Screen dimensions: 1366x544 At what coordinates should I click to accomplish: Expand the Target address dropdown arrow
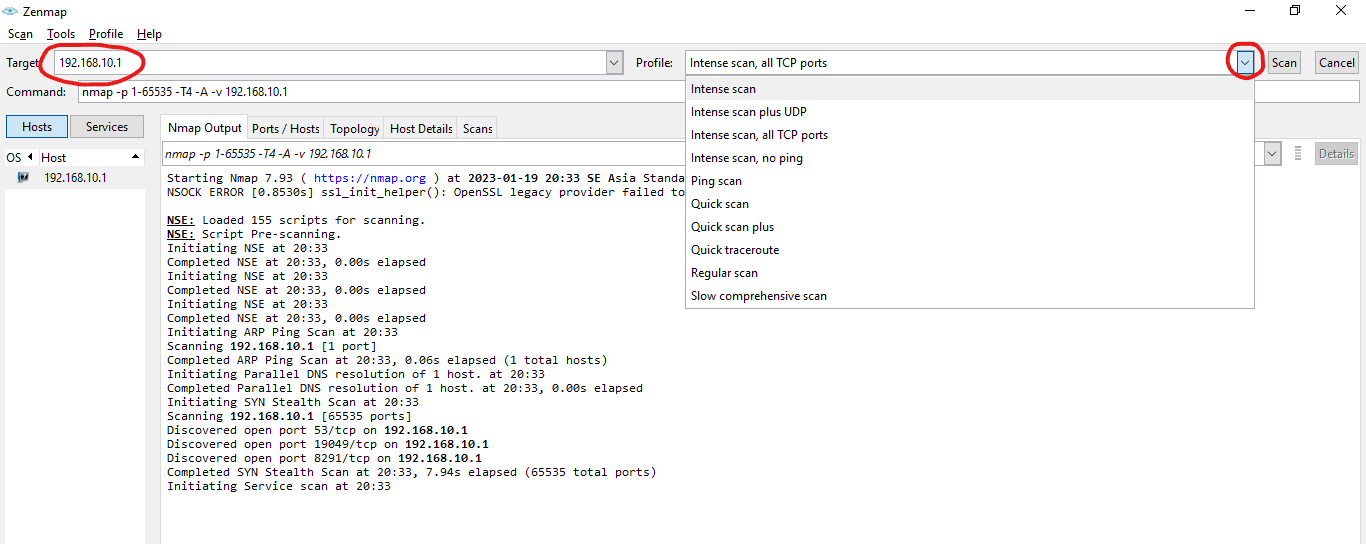(614, 63)
